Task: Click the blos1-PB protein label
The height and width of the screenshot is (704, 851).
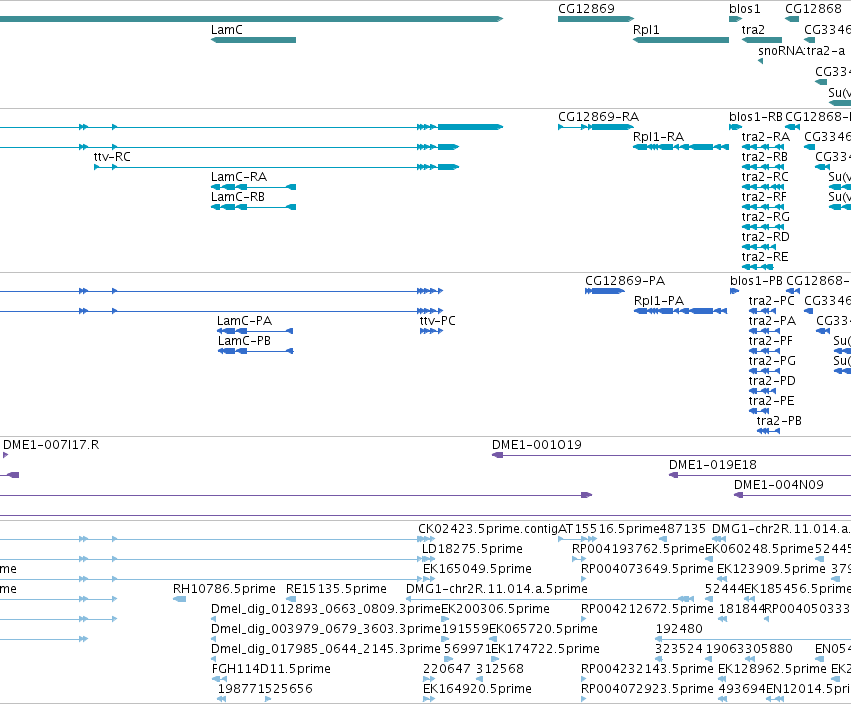Action: point(757,281)
